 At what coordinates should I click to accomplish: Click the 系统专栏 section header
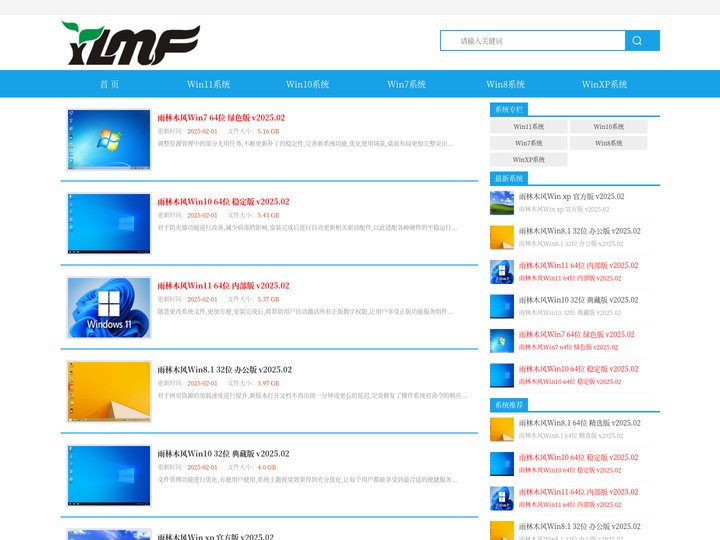pos(509,109)
